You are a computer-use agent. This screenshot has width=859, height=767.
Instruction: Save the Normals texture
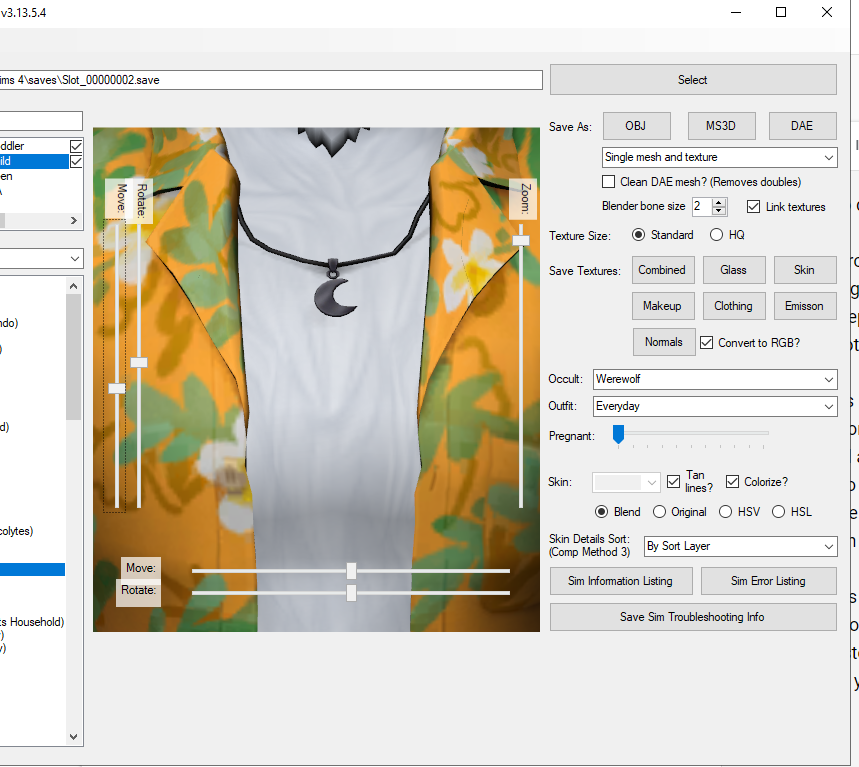point(663,342)
